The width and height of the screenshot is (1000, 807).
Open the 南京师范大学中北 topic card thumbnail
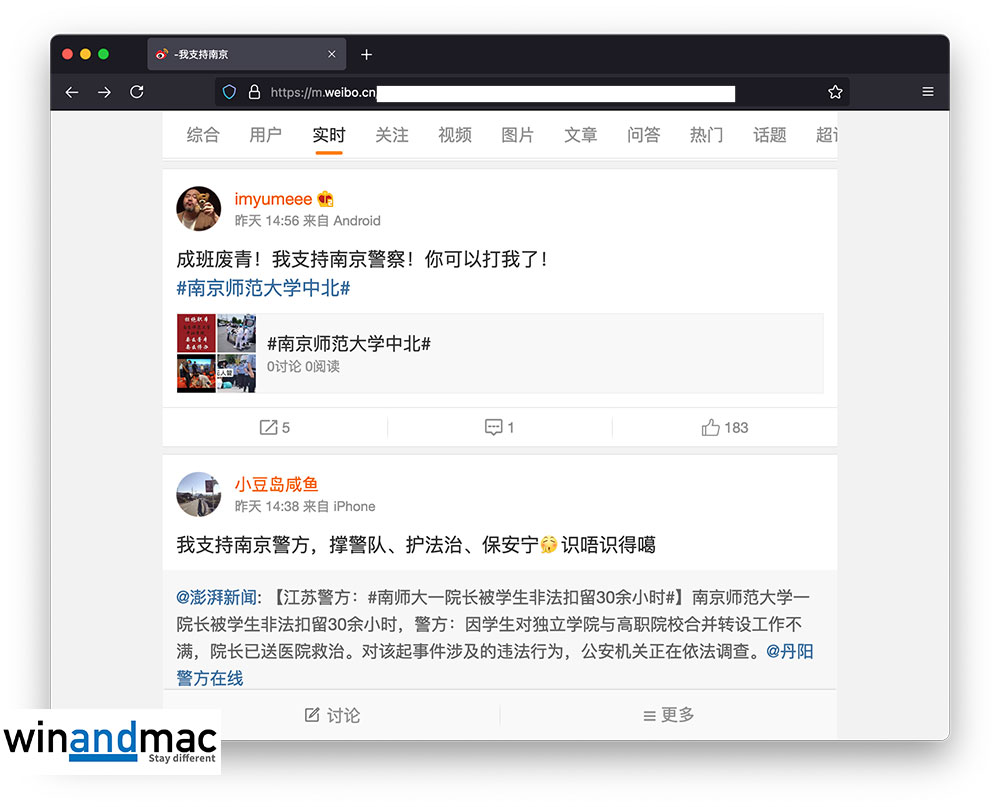click(x=216, y=354)
